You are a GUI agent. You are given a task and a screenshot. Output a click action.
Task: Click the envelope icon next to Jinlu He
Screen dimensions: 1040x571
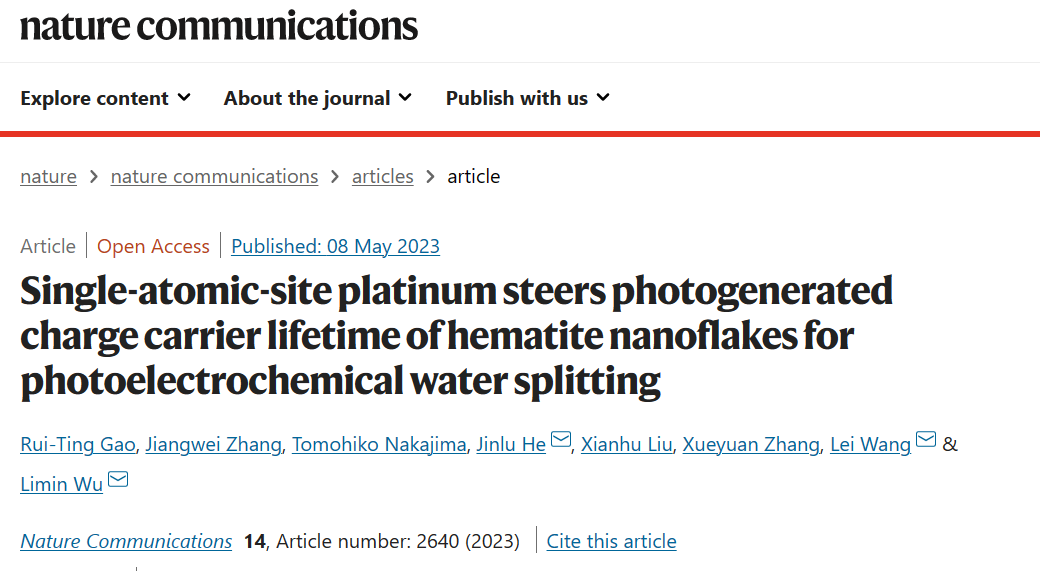pyautogui.click(x=561, y=439)
